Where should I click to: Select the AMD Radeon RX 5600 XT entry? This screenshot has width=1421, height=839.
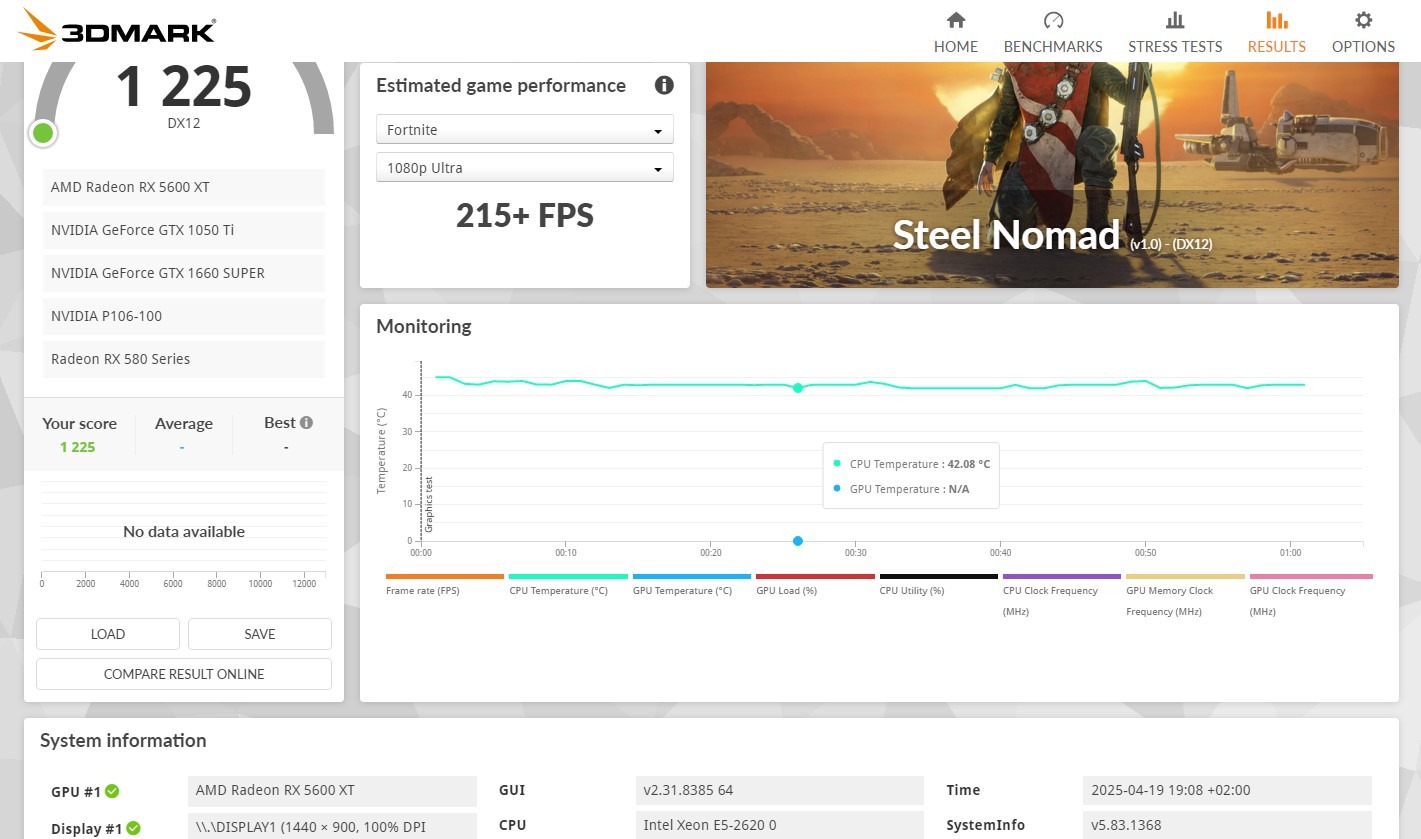[x=184, y=187]
